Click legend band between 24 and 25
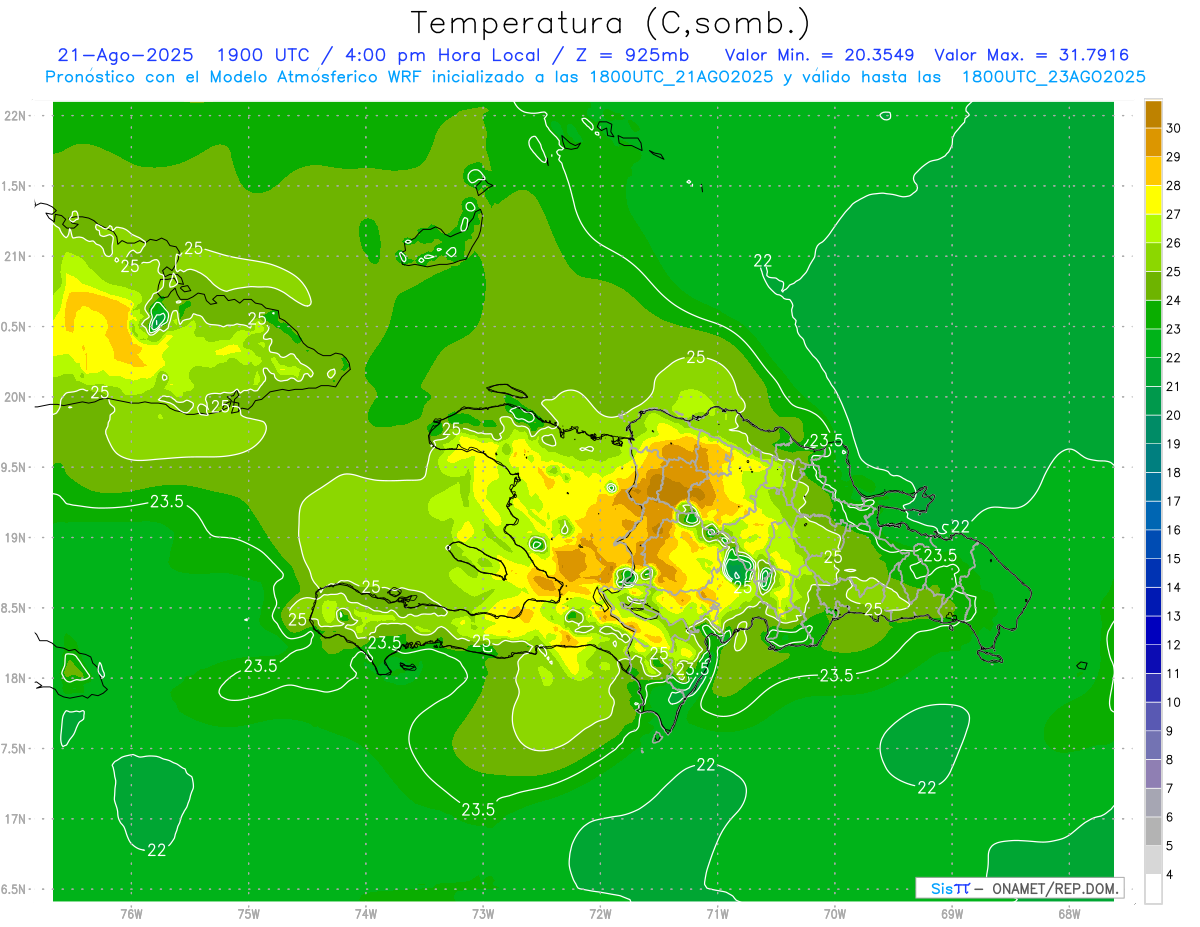Viewport: 1200px width, 927px height. pyautogui.click(x=1153, y=286)
